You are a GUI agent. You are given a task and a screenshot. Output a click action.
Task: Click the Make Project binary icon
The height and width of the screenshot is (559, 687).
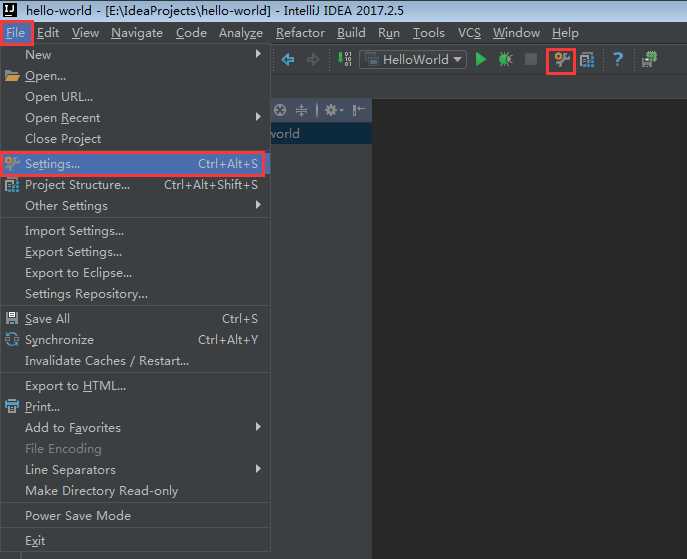click(344, 59)
